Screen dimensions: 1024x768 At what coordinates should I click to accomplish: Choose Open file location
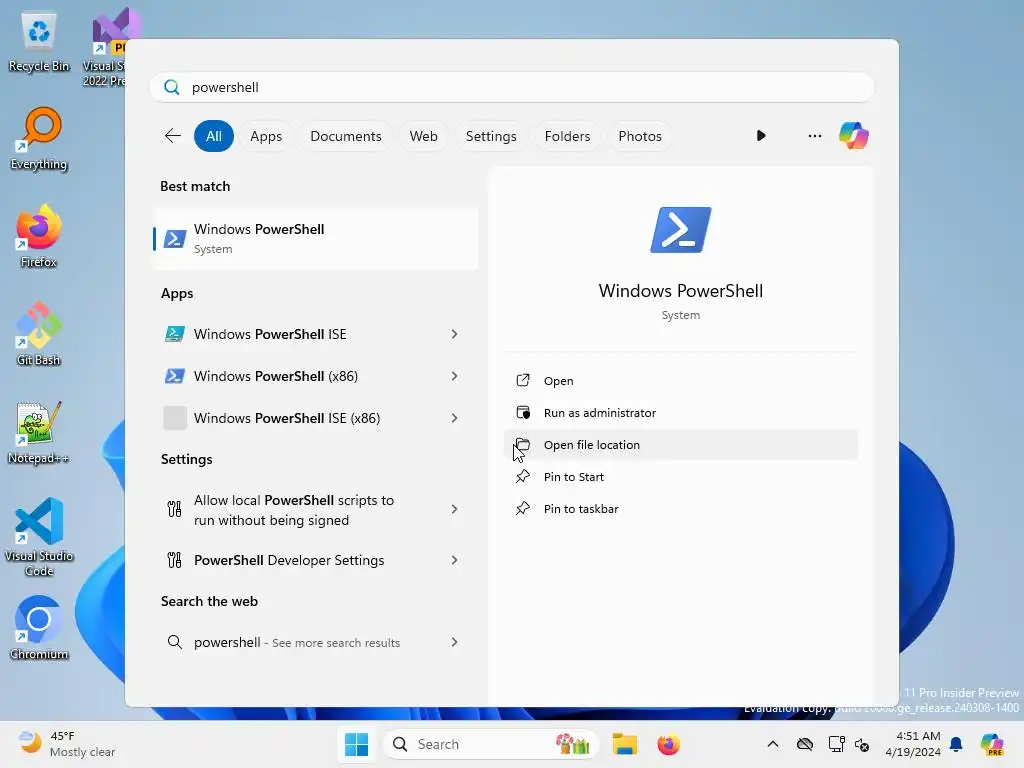tap(680, 445)
